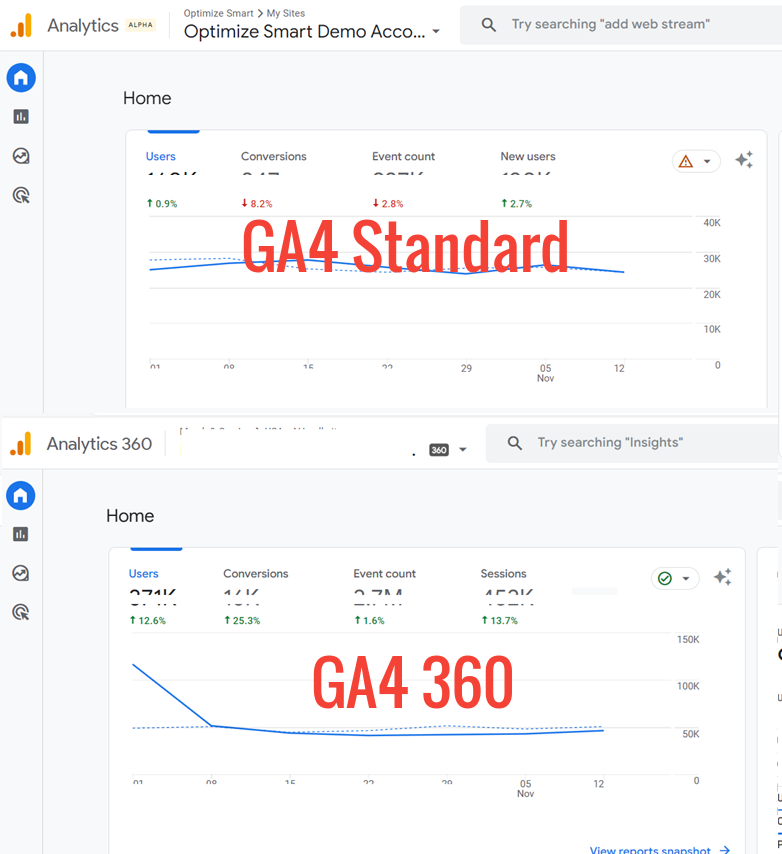Select Users metric tab in GA4 Standard card
Image resolution: width=782 pixels, height=854 pixels.
click(161, 156)
